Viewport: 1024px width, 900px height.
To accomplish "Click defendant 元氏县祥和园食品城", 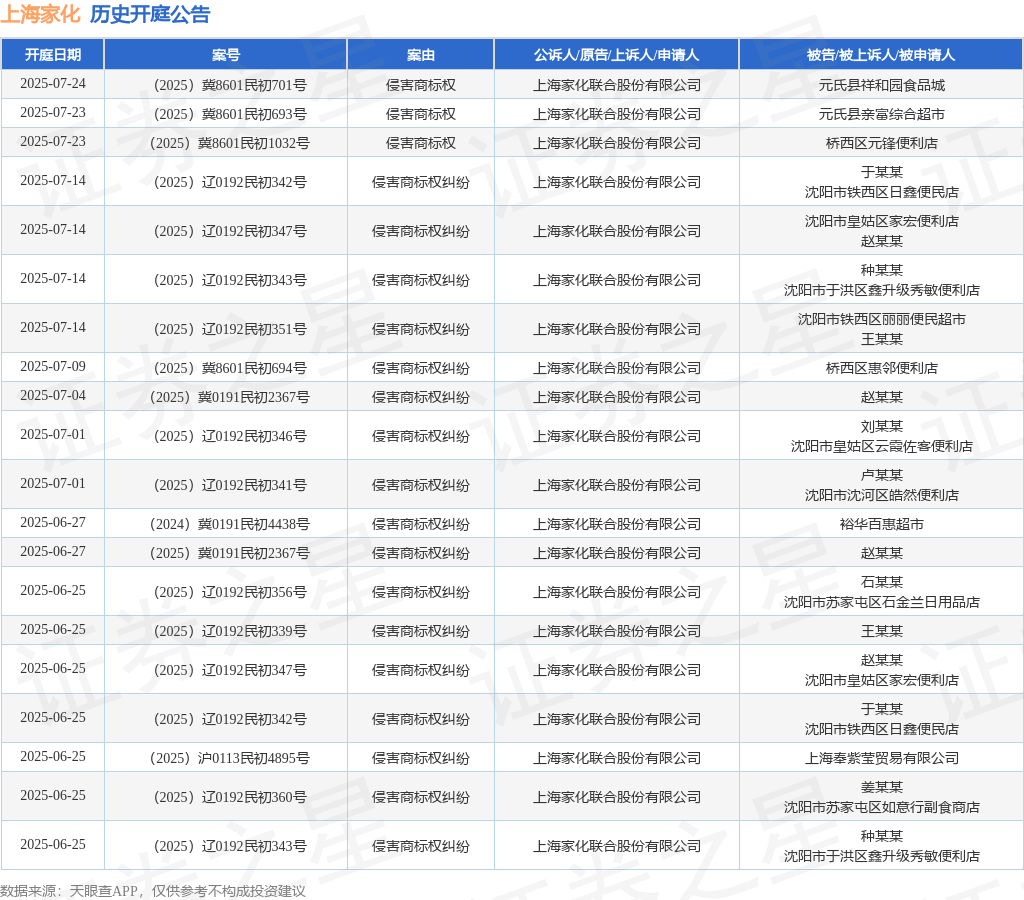I will tap(882, 85).
